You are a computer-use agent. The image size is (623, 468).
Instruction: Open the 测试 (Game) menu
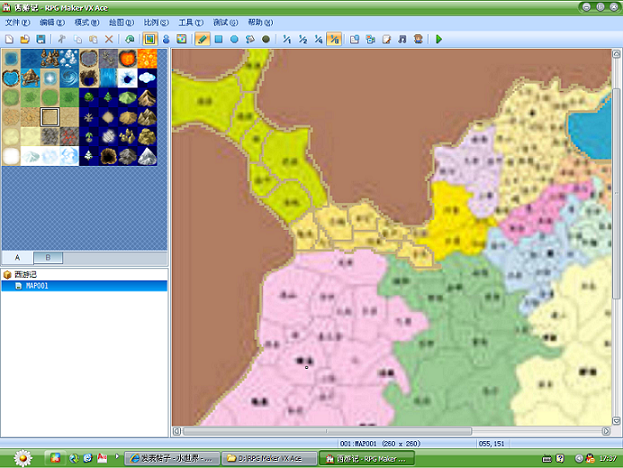(226, 22)
